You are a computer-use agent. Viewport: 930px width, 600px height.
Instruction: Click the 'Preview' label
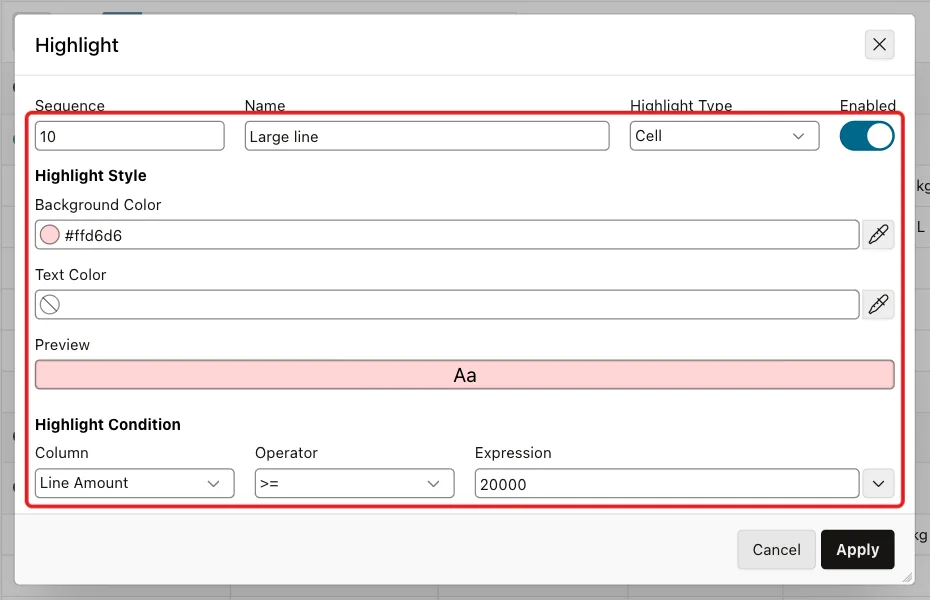62,344
